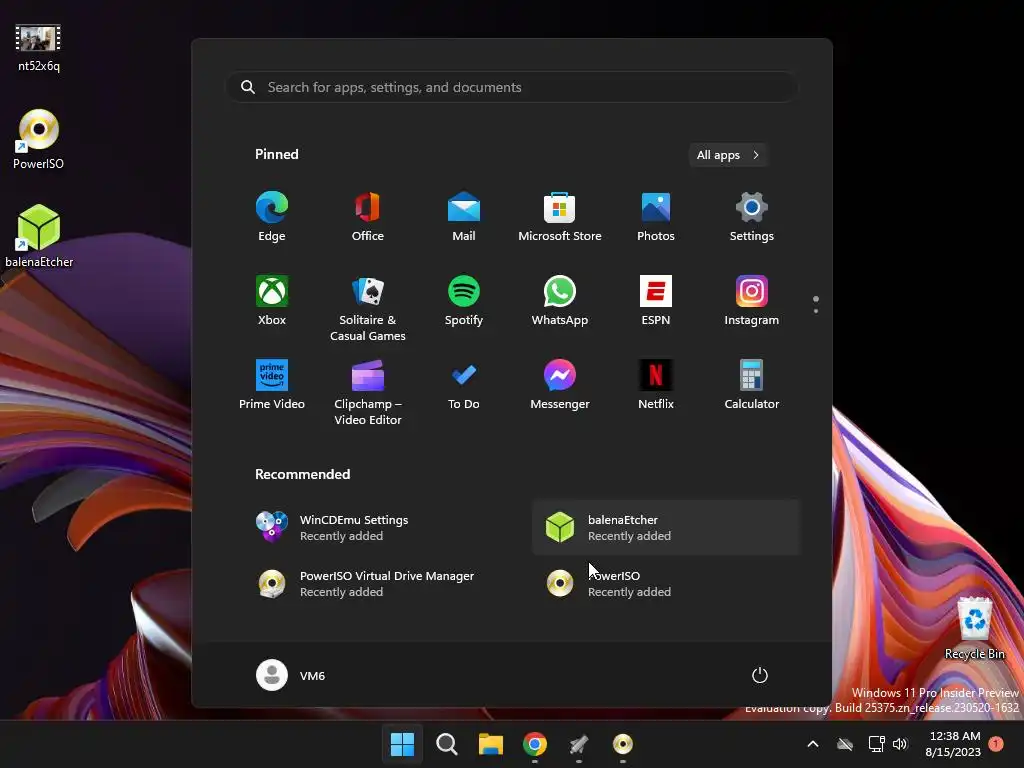Image resolution: width=1024 pixels, height=768 pixels.
Task: Click the cloud sync tray icon
Action: tap(845, 744)
